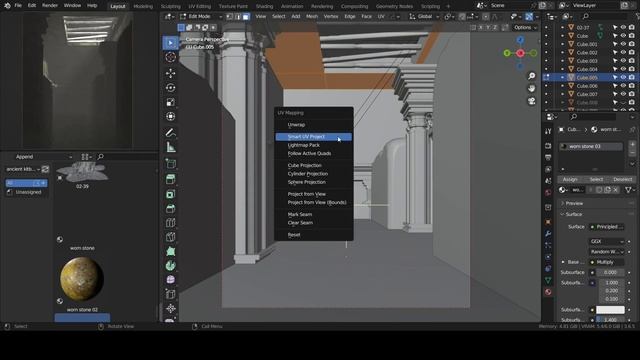Open the File menu

pos(18,6)
